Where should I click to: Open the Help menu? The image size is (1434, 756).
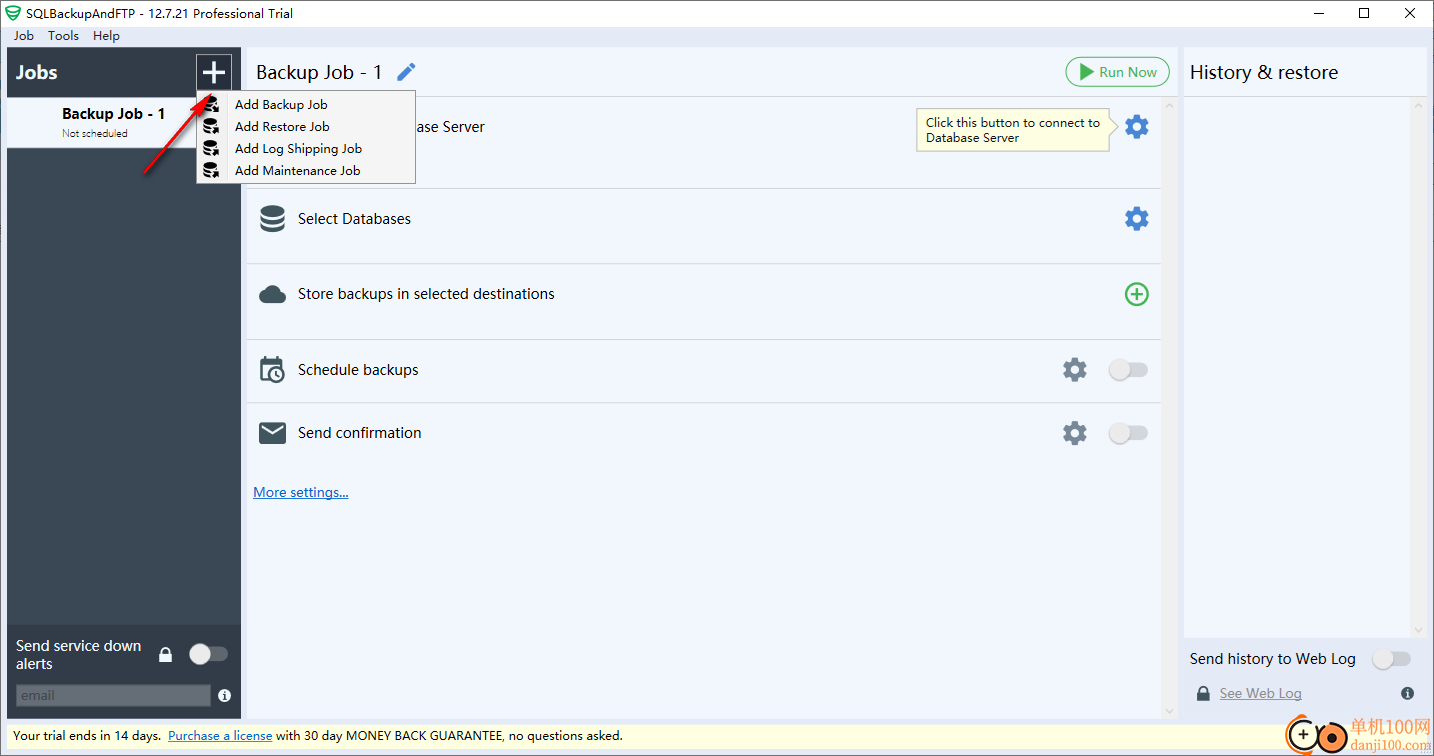[106, 35]
